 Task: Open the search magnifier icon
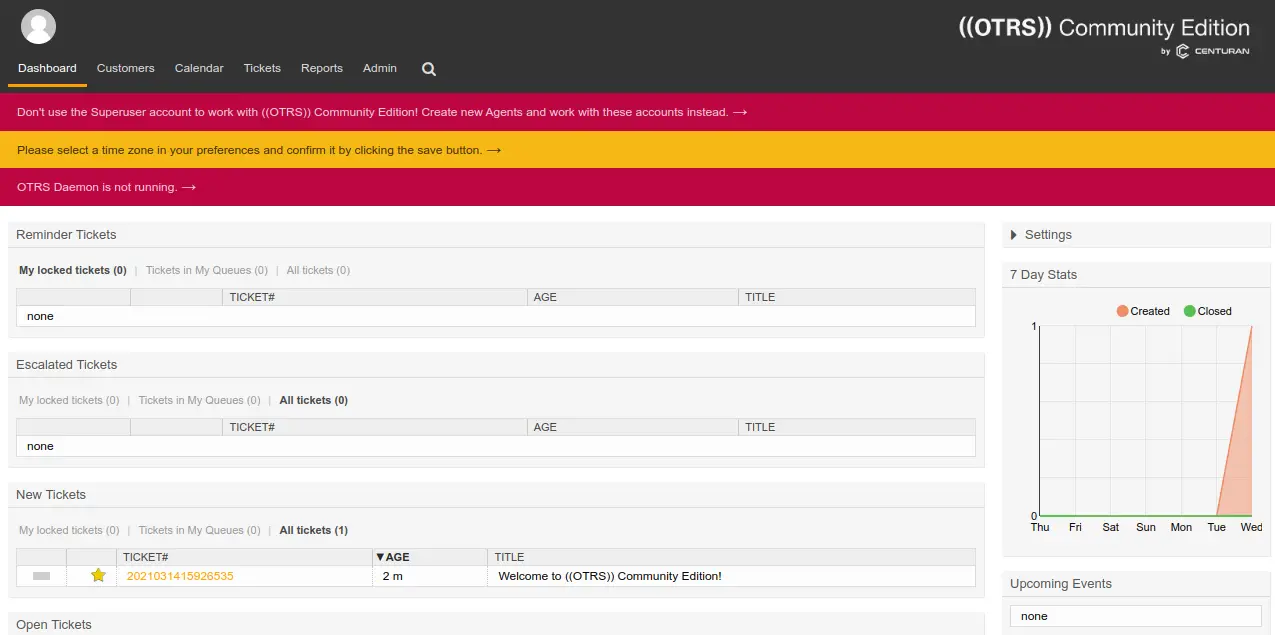[429, 69]
